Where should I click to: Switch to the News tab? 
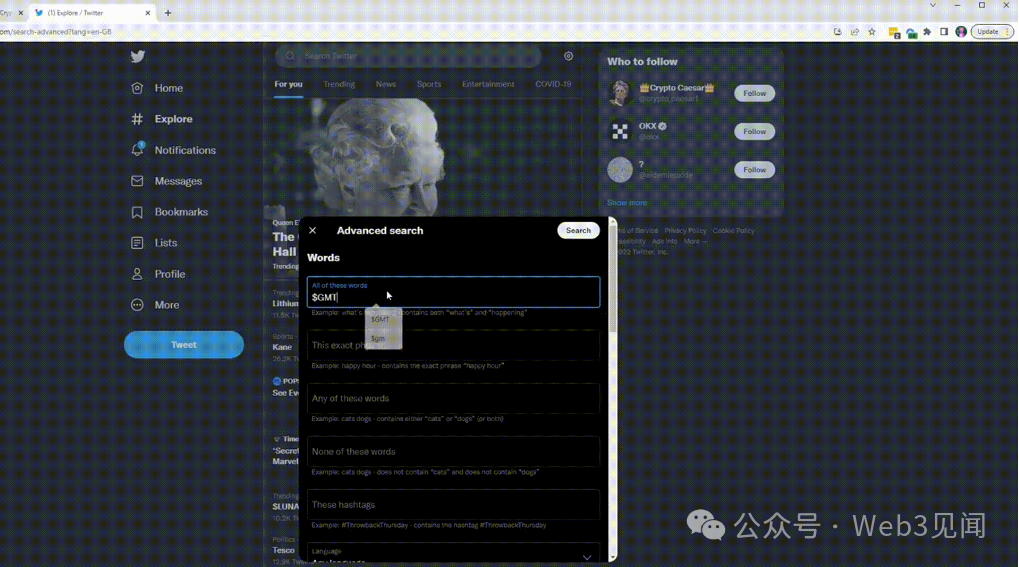[x=386, y=84]
